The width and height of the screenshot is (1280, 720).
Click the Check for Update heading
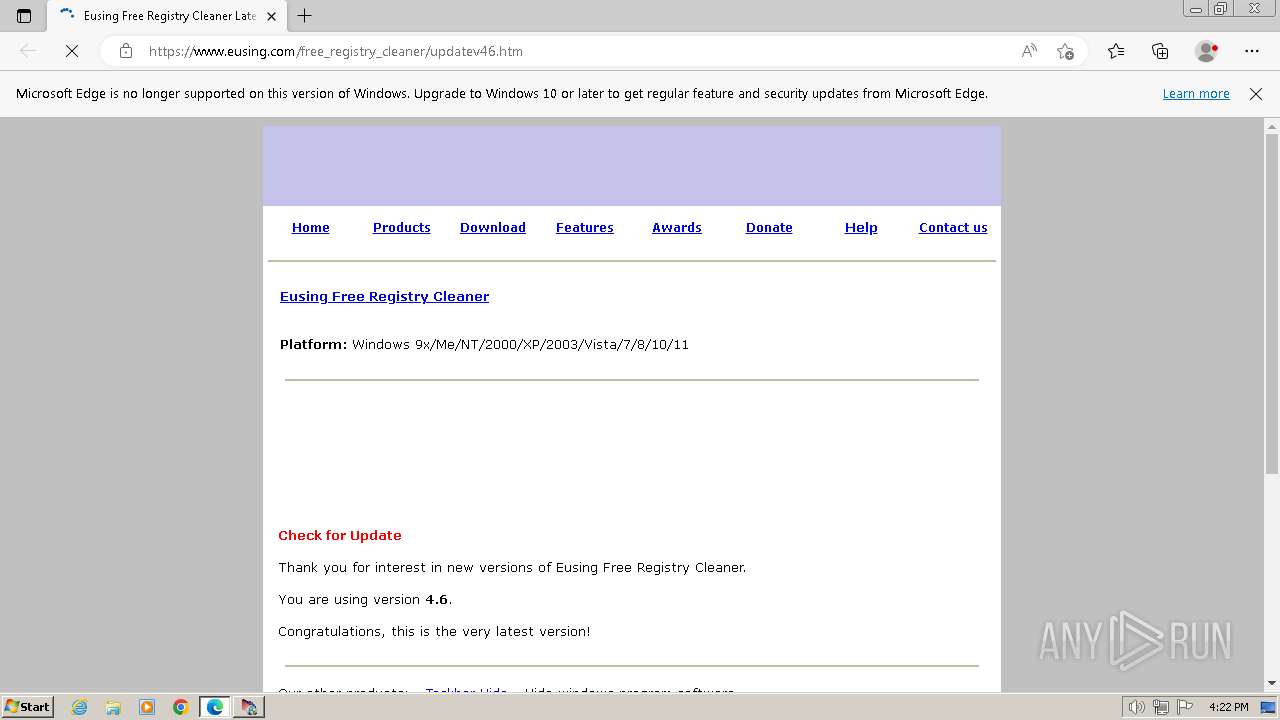[340, 536]
